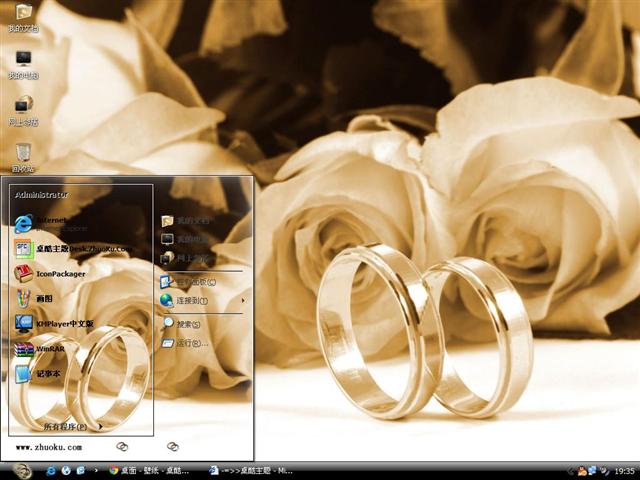
Task: Open the 回收站 recycle bin icon
Action: pos(23,158)
